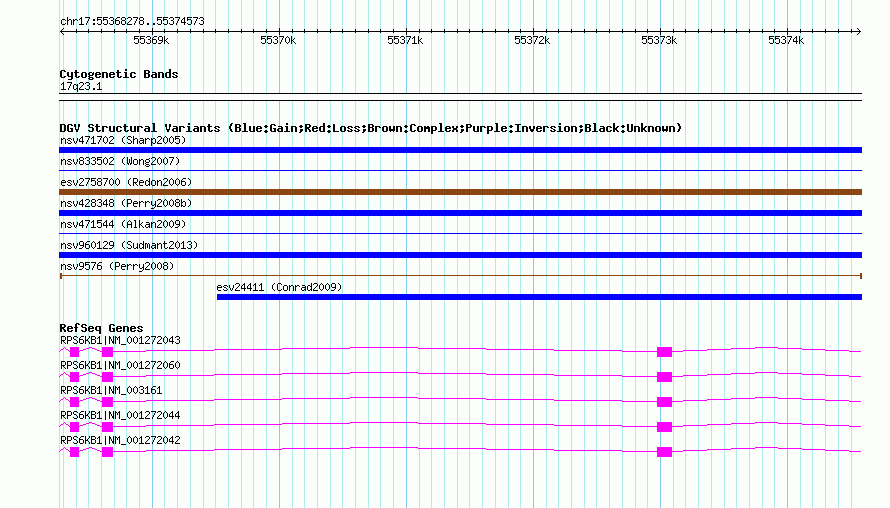
Task: Select the nsv428348 (Perry2008b) label
Action: [x=126, y=203]
